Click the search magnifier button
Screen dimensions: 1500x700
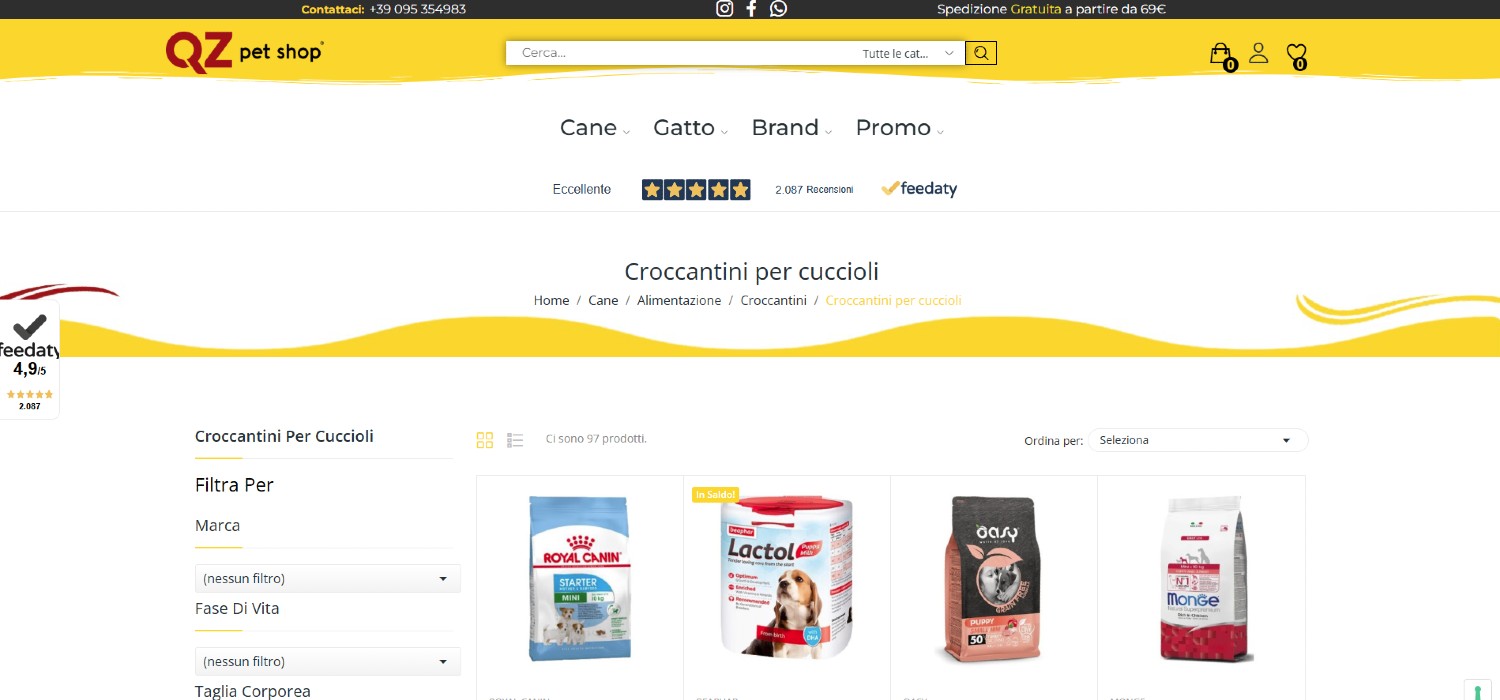coord(981,53)
